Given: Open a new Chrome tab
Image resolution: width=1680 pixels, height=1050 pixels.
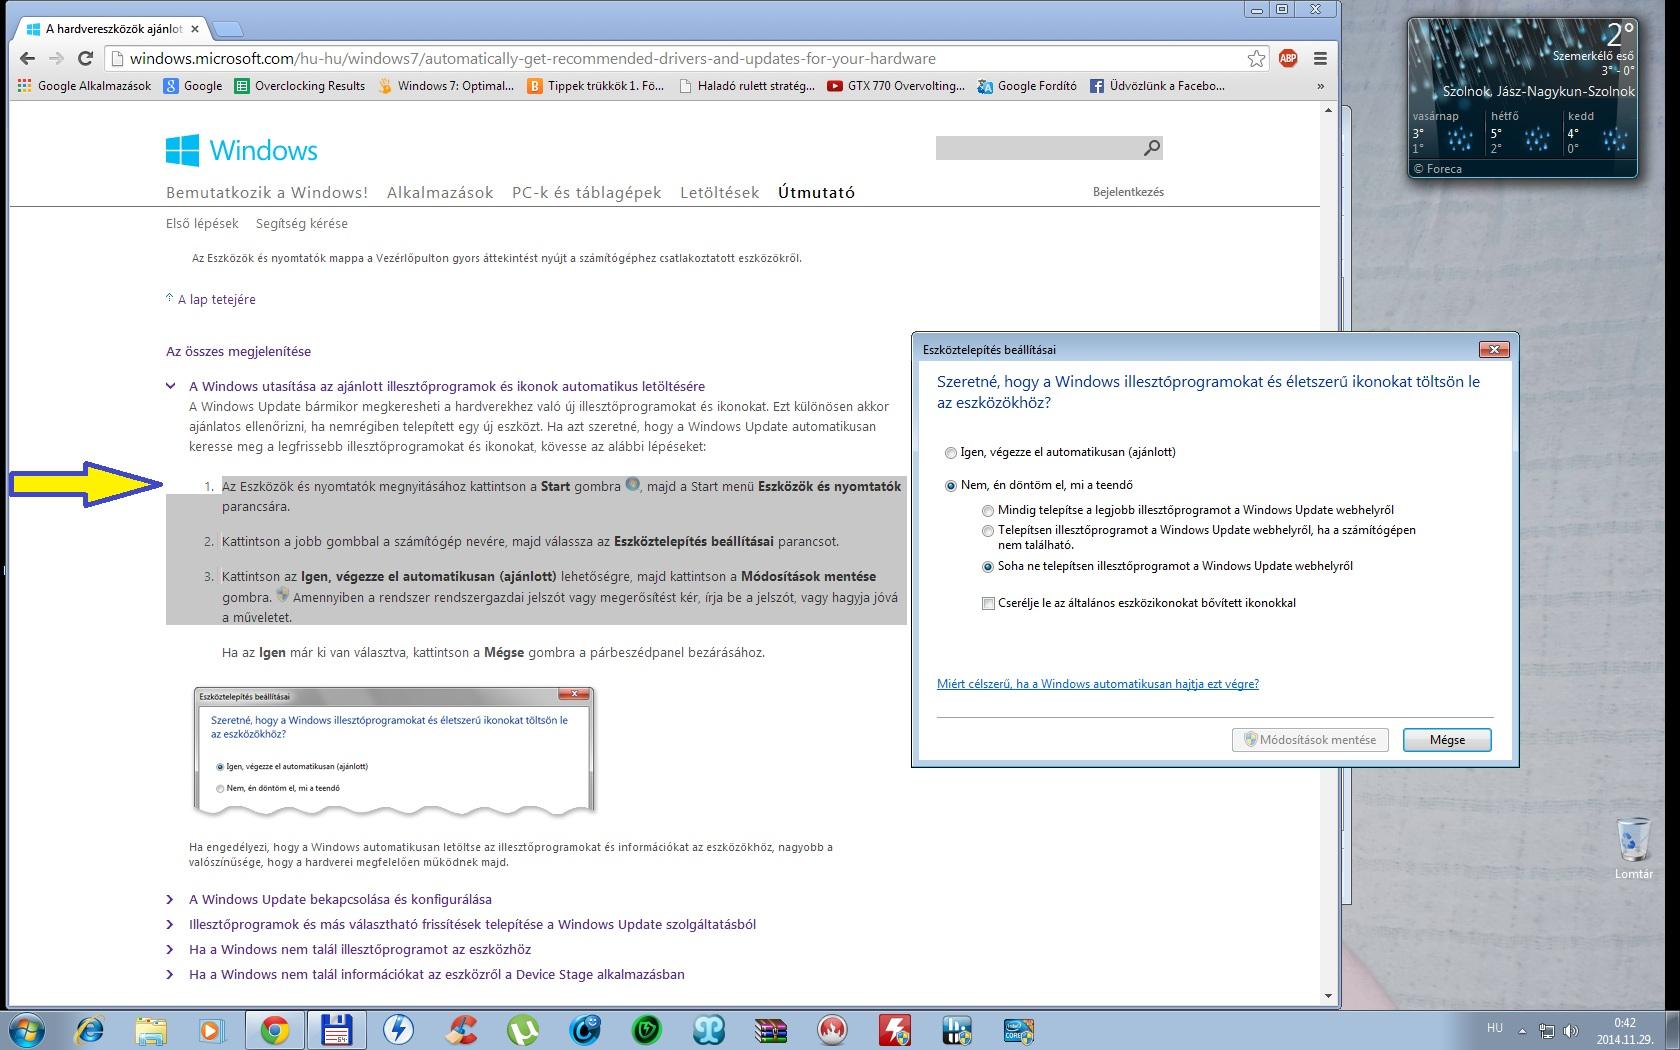Looking at the screenshot, I should tap(227, 28).
